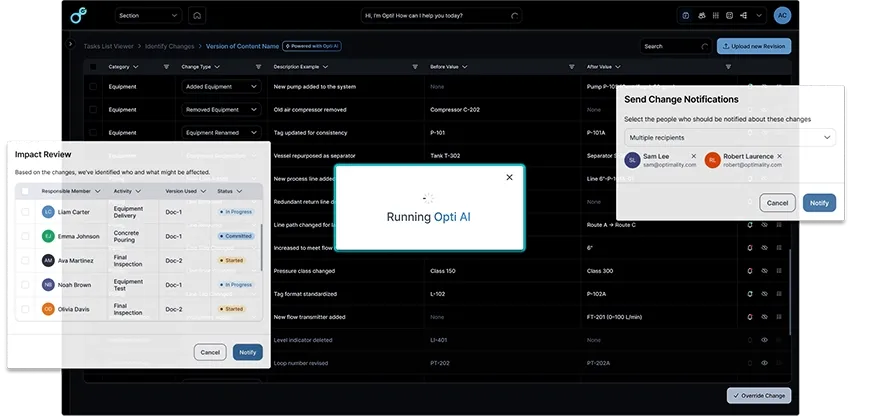This screenshot has height=416, width=870.
Task: Check the Removed Equipment row checkbox
Action: 93,110
